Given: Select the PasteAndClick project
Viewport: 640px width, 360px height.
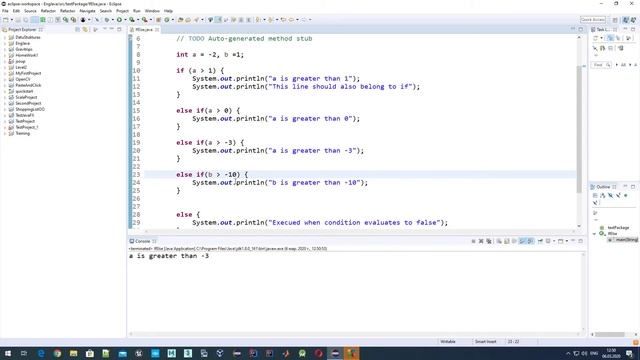Looking at the screenshot, I should [28, 85].
